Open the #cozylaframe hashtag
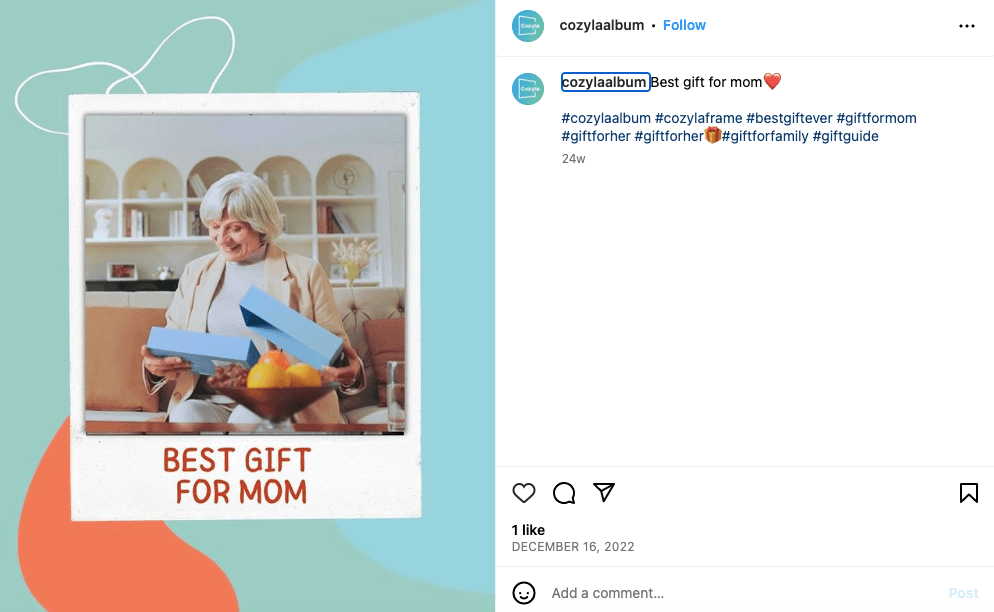This screenshot has width=994, height=612. click(699, 119)
